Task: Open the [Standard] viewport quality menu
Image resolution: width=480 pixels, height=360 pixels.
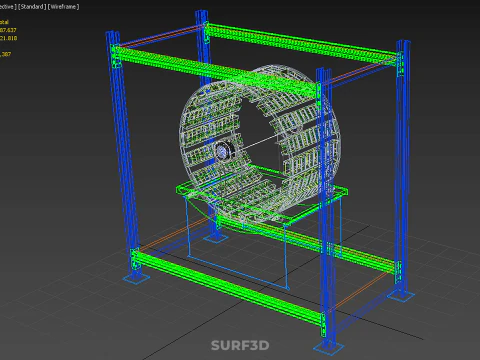Action: tap(32, 7)
